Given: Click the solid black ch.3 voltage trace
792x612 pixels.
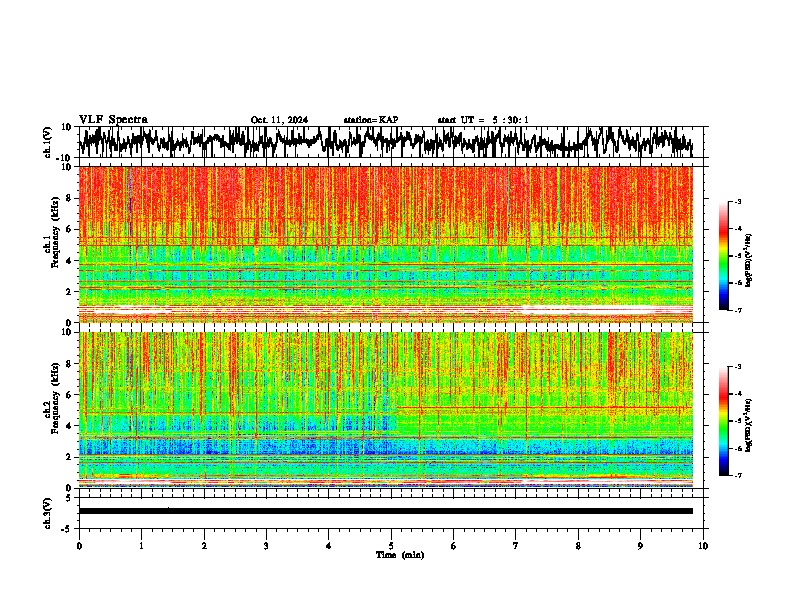Looking at the screenshot, I should point(385,511).
